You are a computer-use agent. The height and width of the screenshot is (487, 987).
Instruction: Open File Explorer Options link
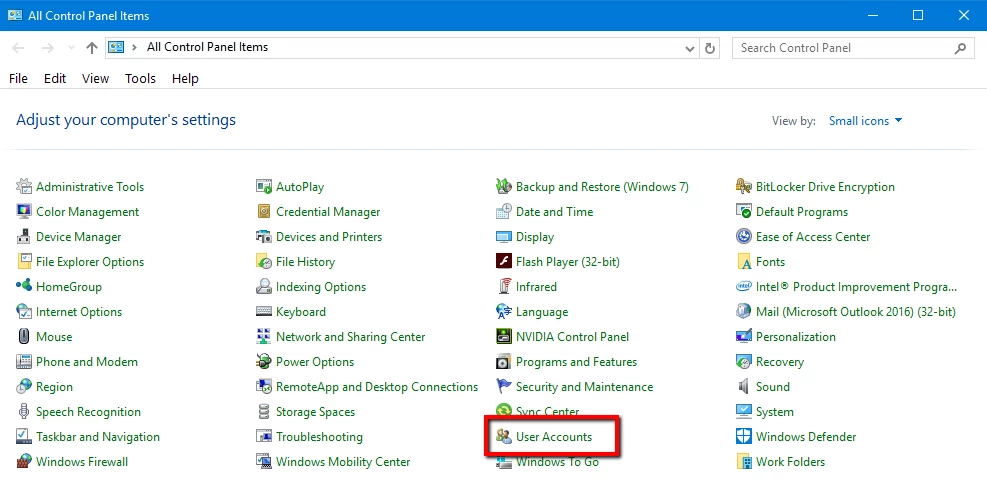tap(90, 262)
